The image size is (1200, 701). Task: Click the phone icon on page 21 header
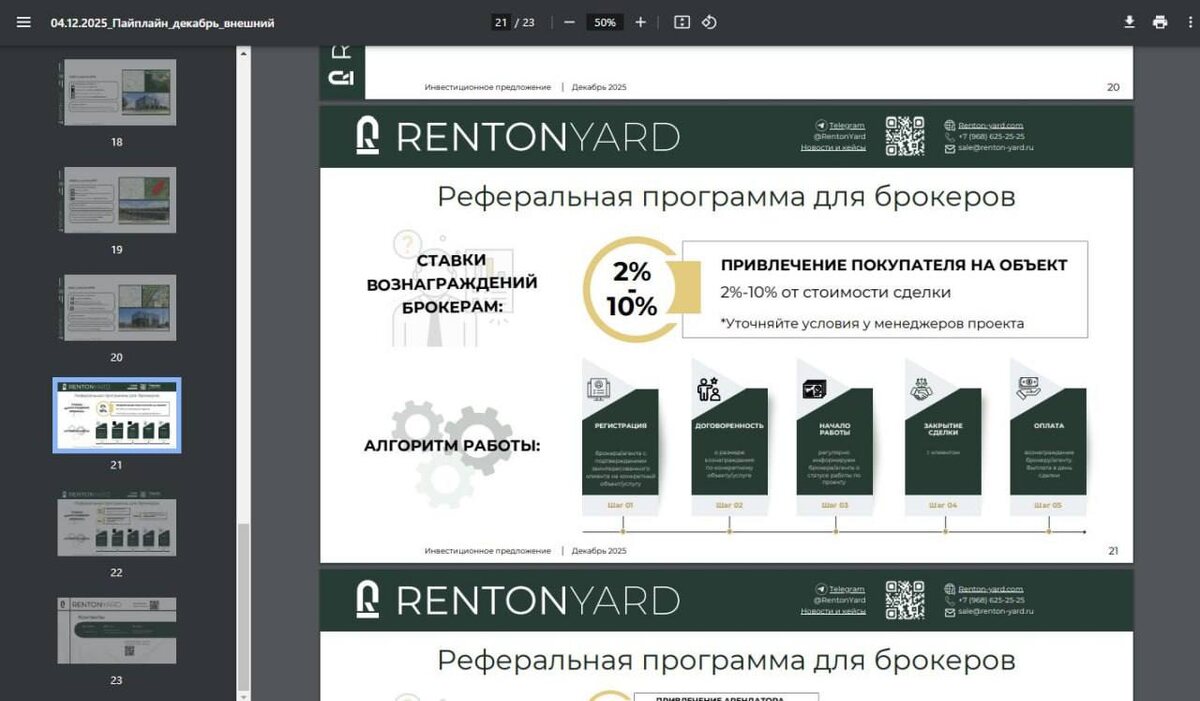click(x=950, y=136)
